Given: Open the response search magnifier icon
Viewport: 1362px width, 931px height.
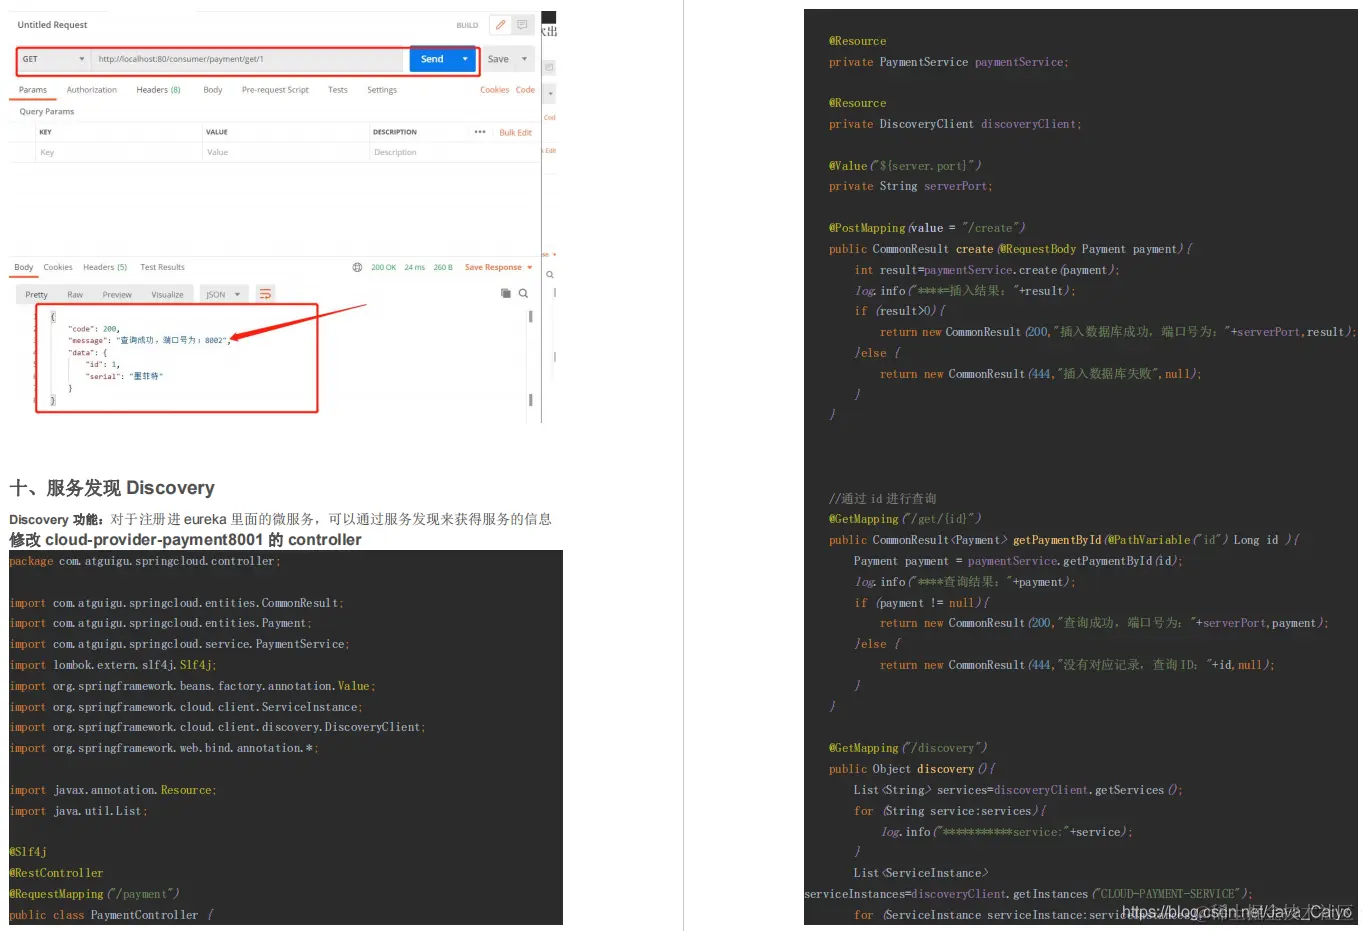Looking at the screenshot, I should pyautogui.click(x=523, y=293).
